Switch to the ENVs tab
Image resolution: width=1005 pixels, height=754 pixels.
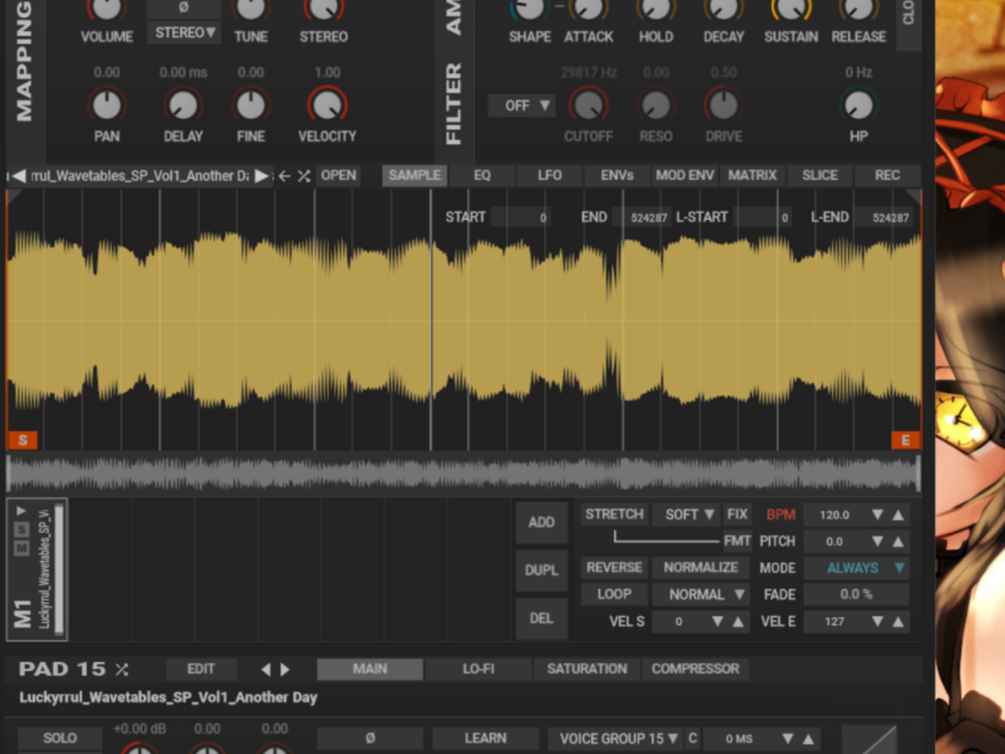point(617,176)
